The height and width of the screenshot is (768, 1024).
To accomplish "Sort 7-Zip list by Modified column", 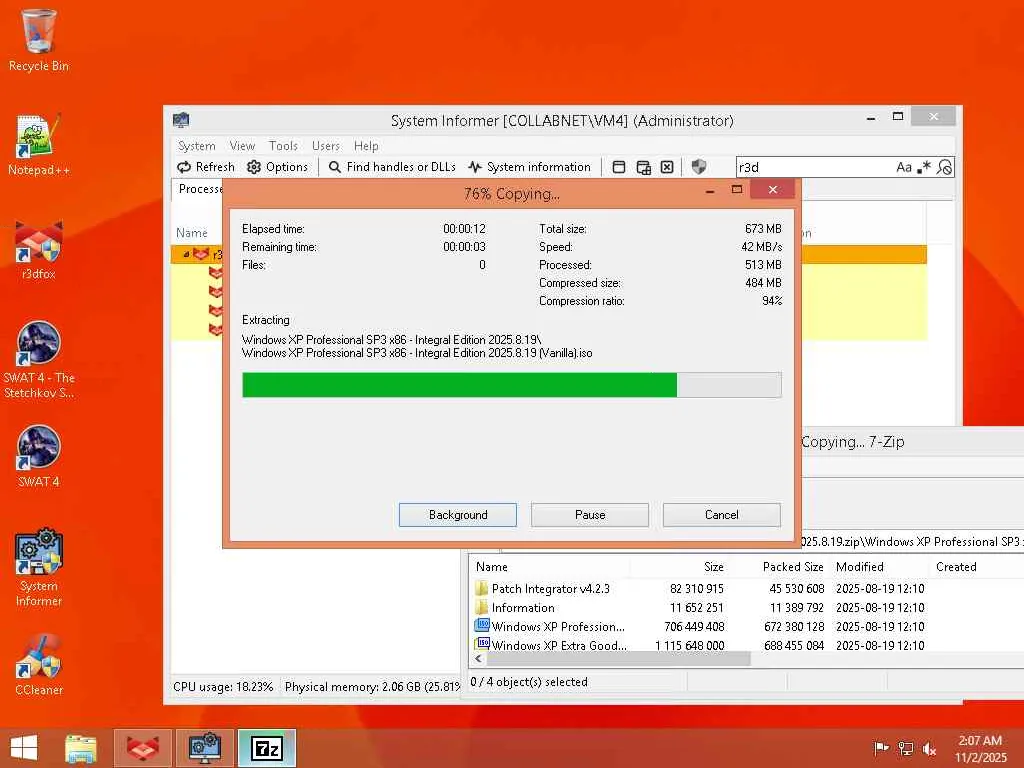I will 859,567.
